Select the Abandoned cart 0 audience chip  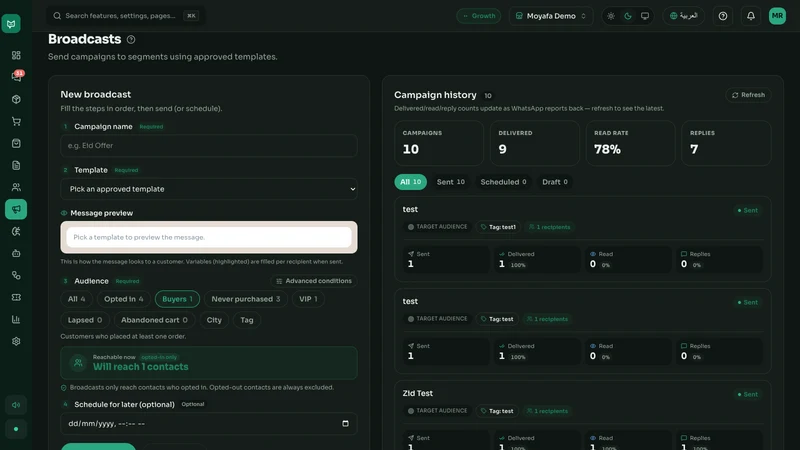point(154,320)
